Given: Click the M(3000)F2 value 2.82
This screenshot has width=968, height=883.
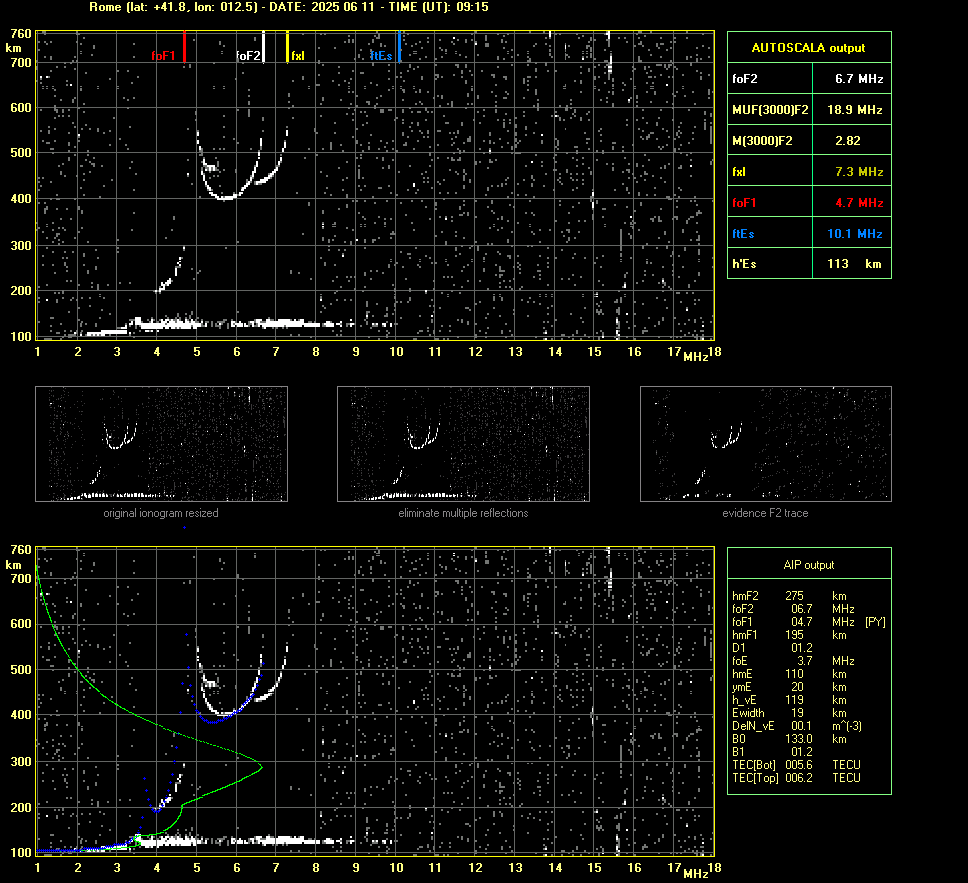Looking at the screenshot, I should pyautogui.click(x=848, y=141).
